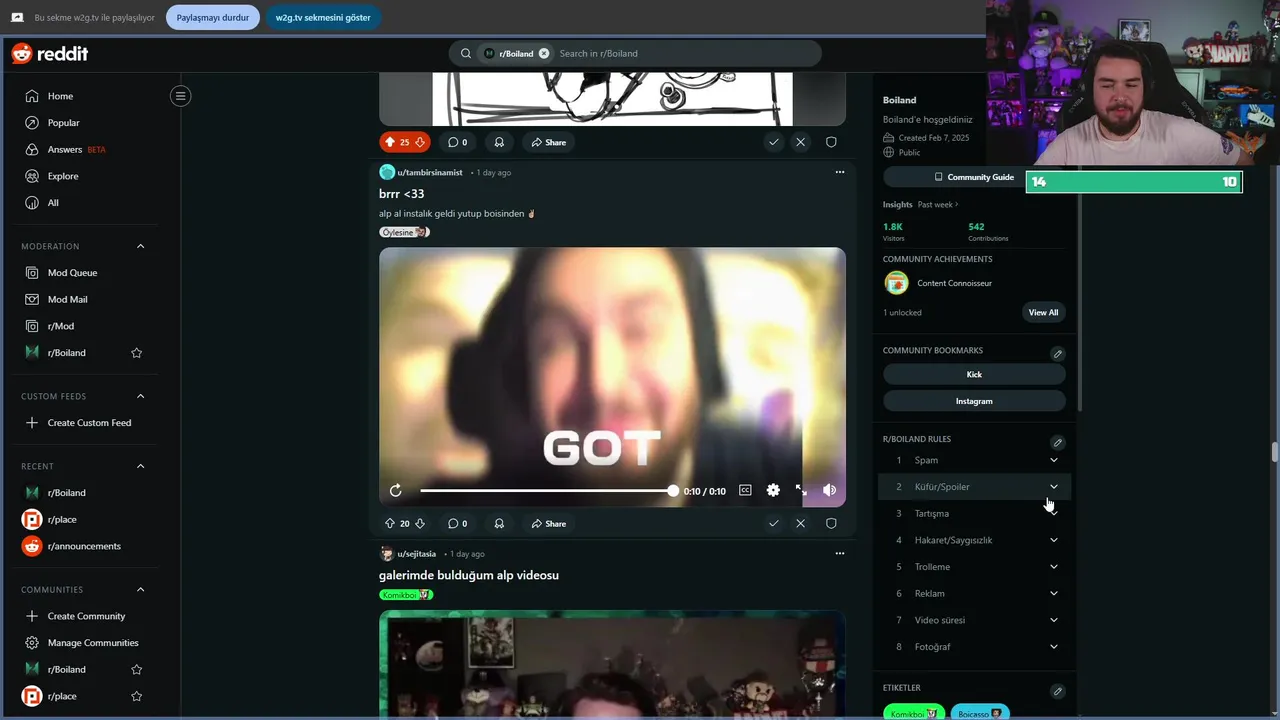Downvote the post with 25 points
Screen dimensions: 1280x720
(420, 142)
